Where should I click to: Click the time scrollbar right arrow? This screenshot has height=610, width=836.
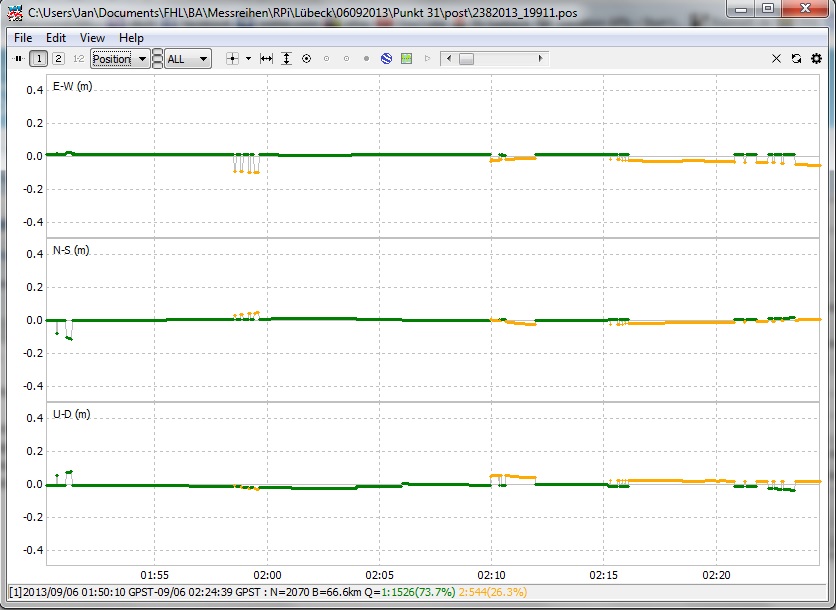coord(542,59)
